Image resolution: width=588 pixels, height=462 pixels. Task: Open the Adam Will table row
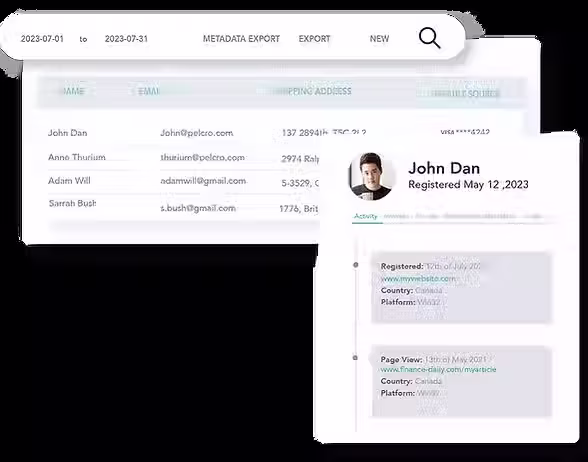click(x=183, y=182)
